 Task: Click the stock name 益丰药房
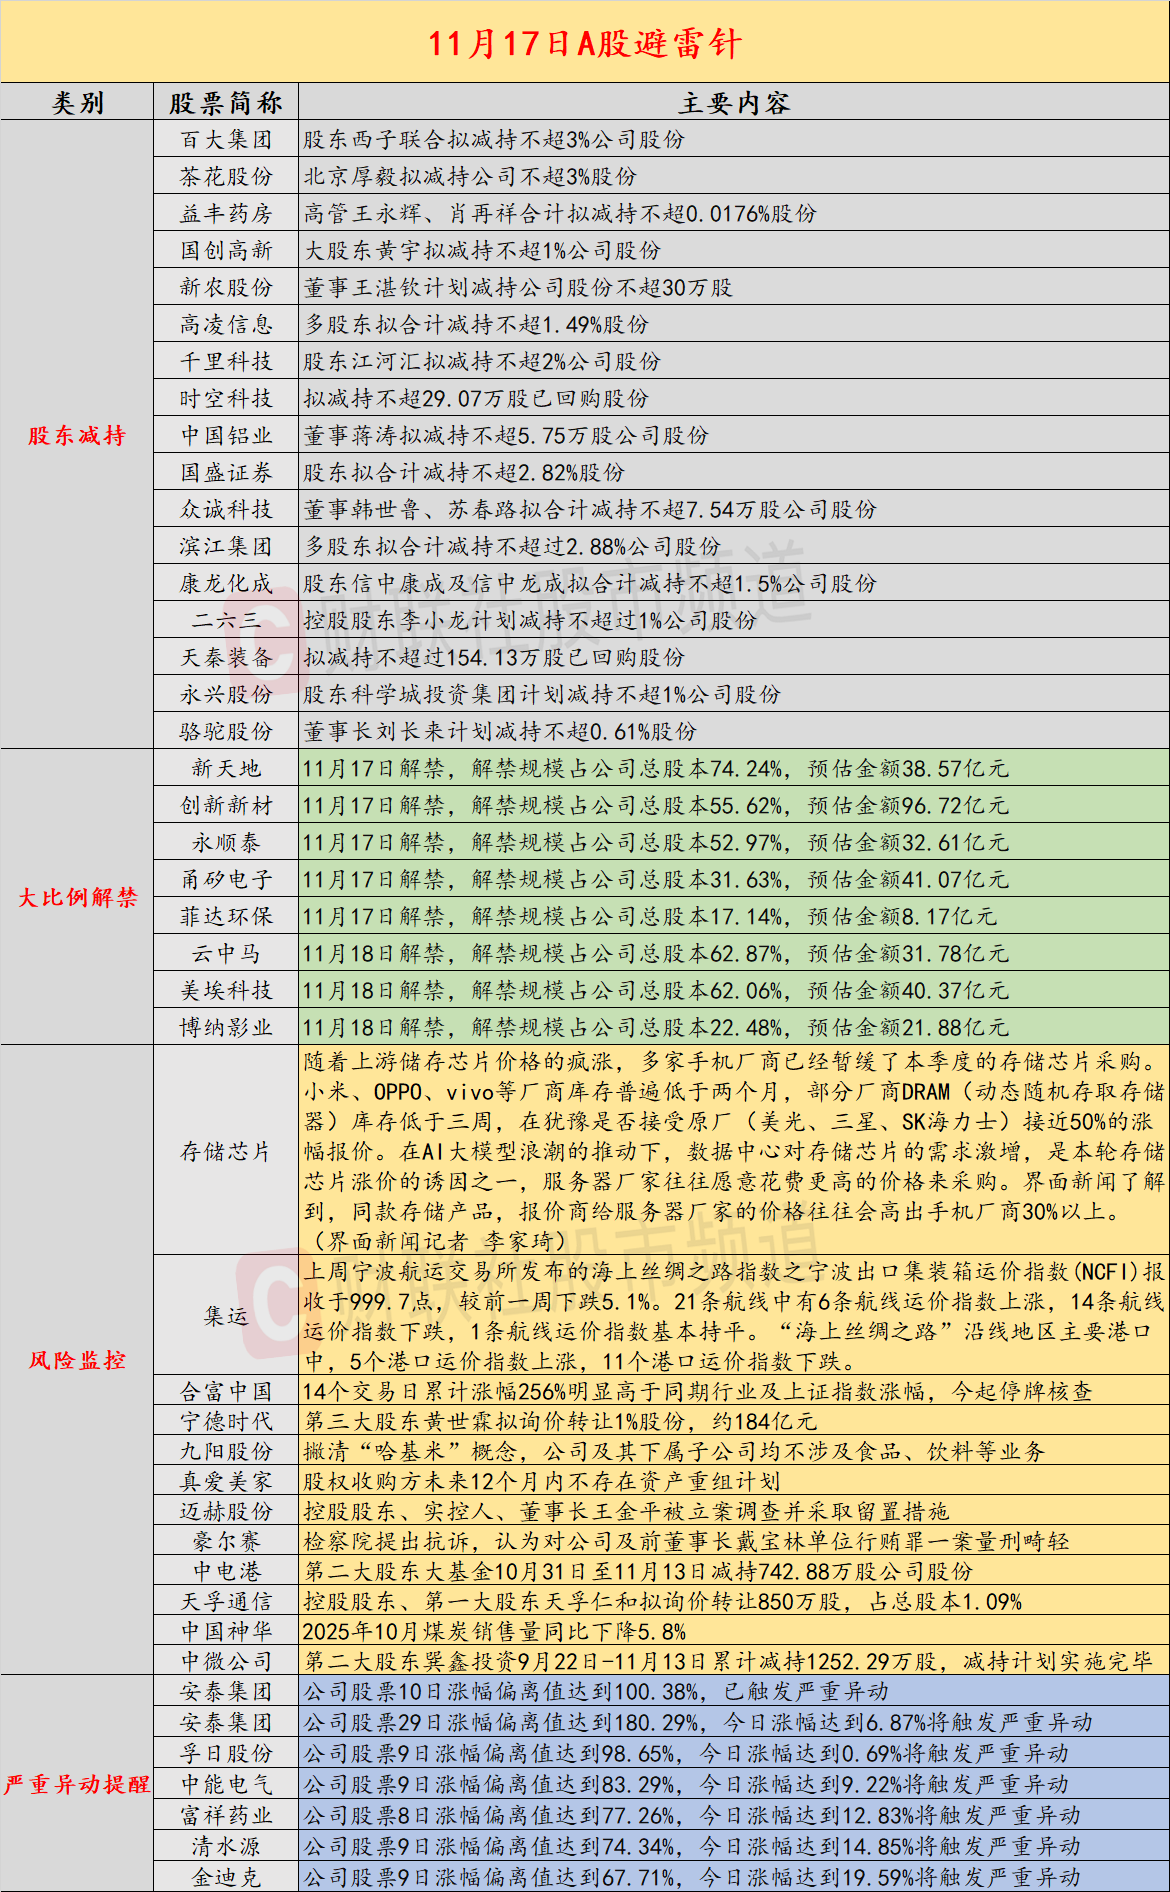tap(226, 214)
